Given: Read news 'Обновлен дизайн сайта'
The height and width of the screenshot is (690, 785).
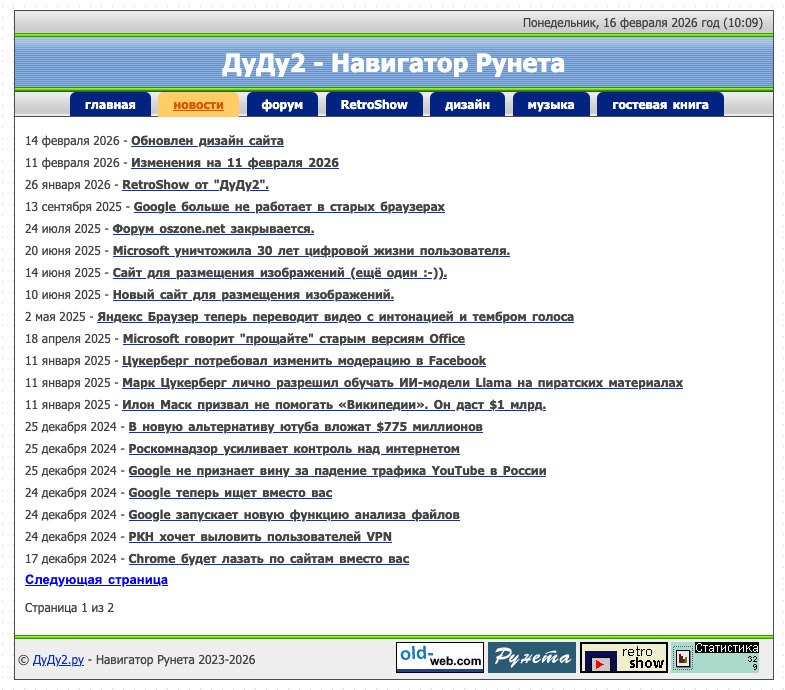Looking at the screenshot, I should [x=207, y=141].
